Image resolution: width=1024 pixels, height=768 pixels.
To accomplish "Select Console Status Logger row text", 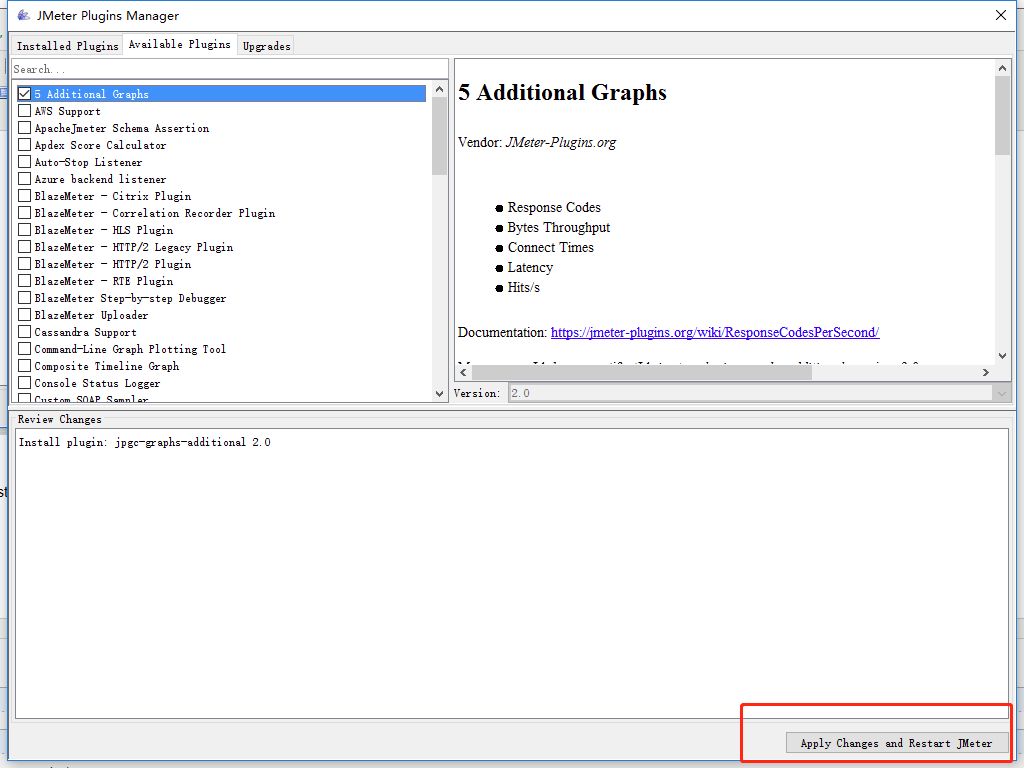I will [97, 383].
